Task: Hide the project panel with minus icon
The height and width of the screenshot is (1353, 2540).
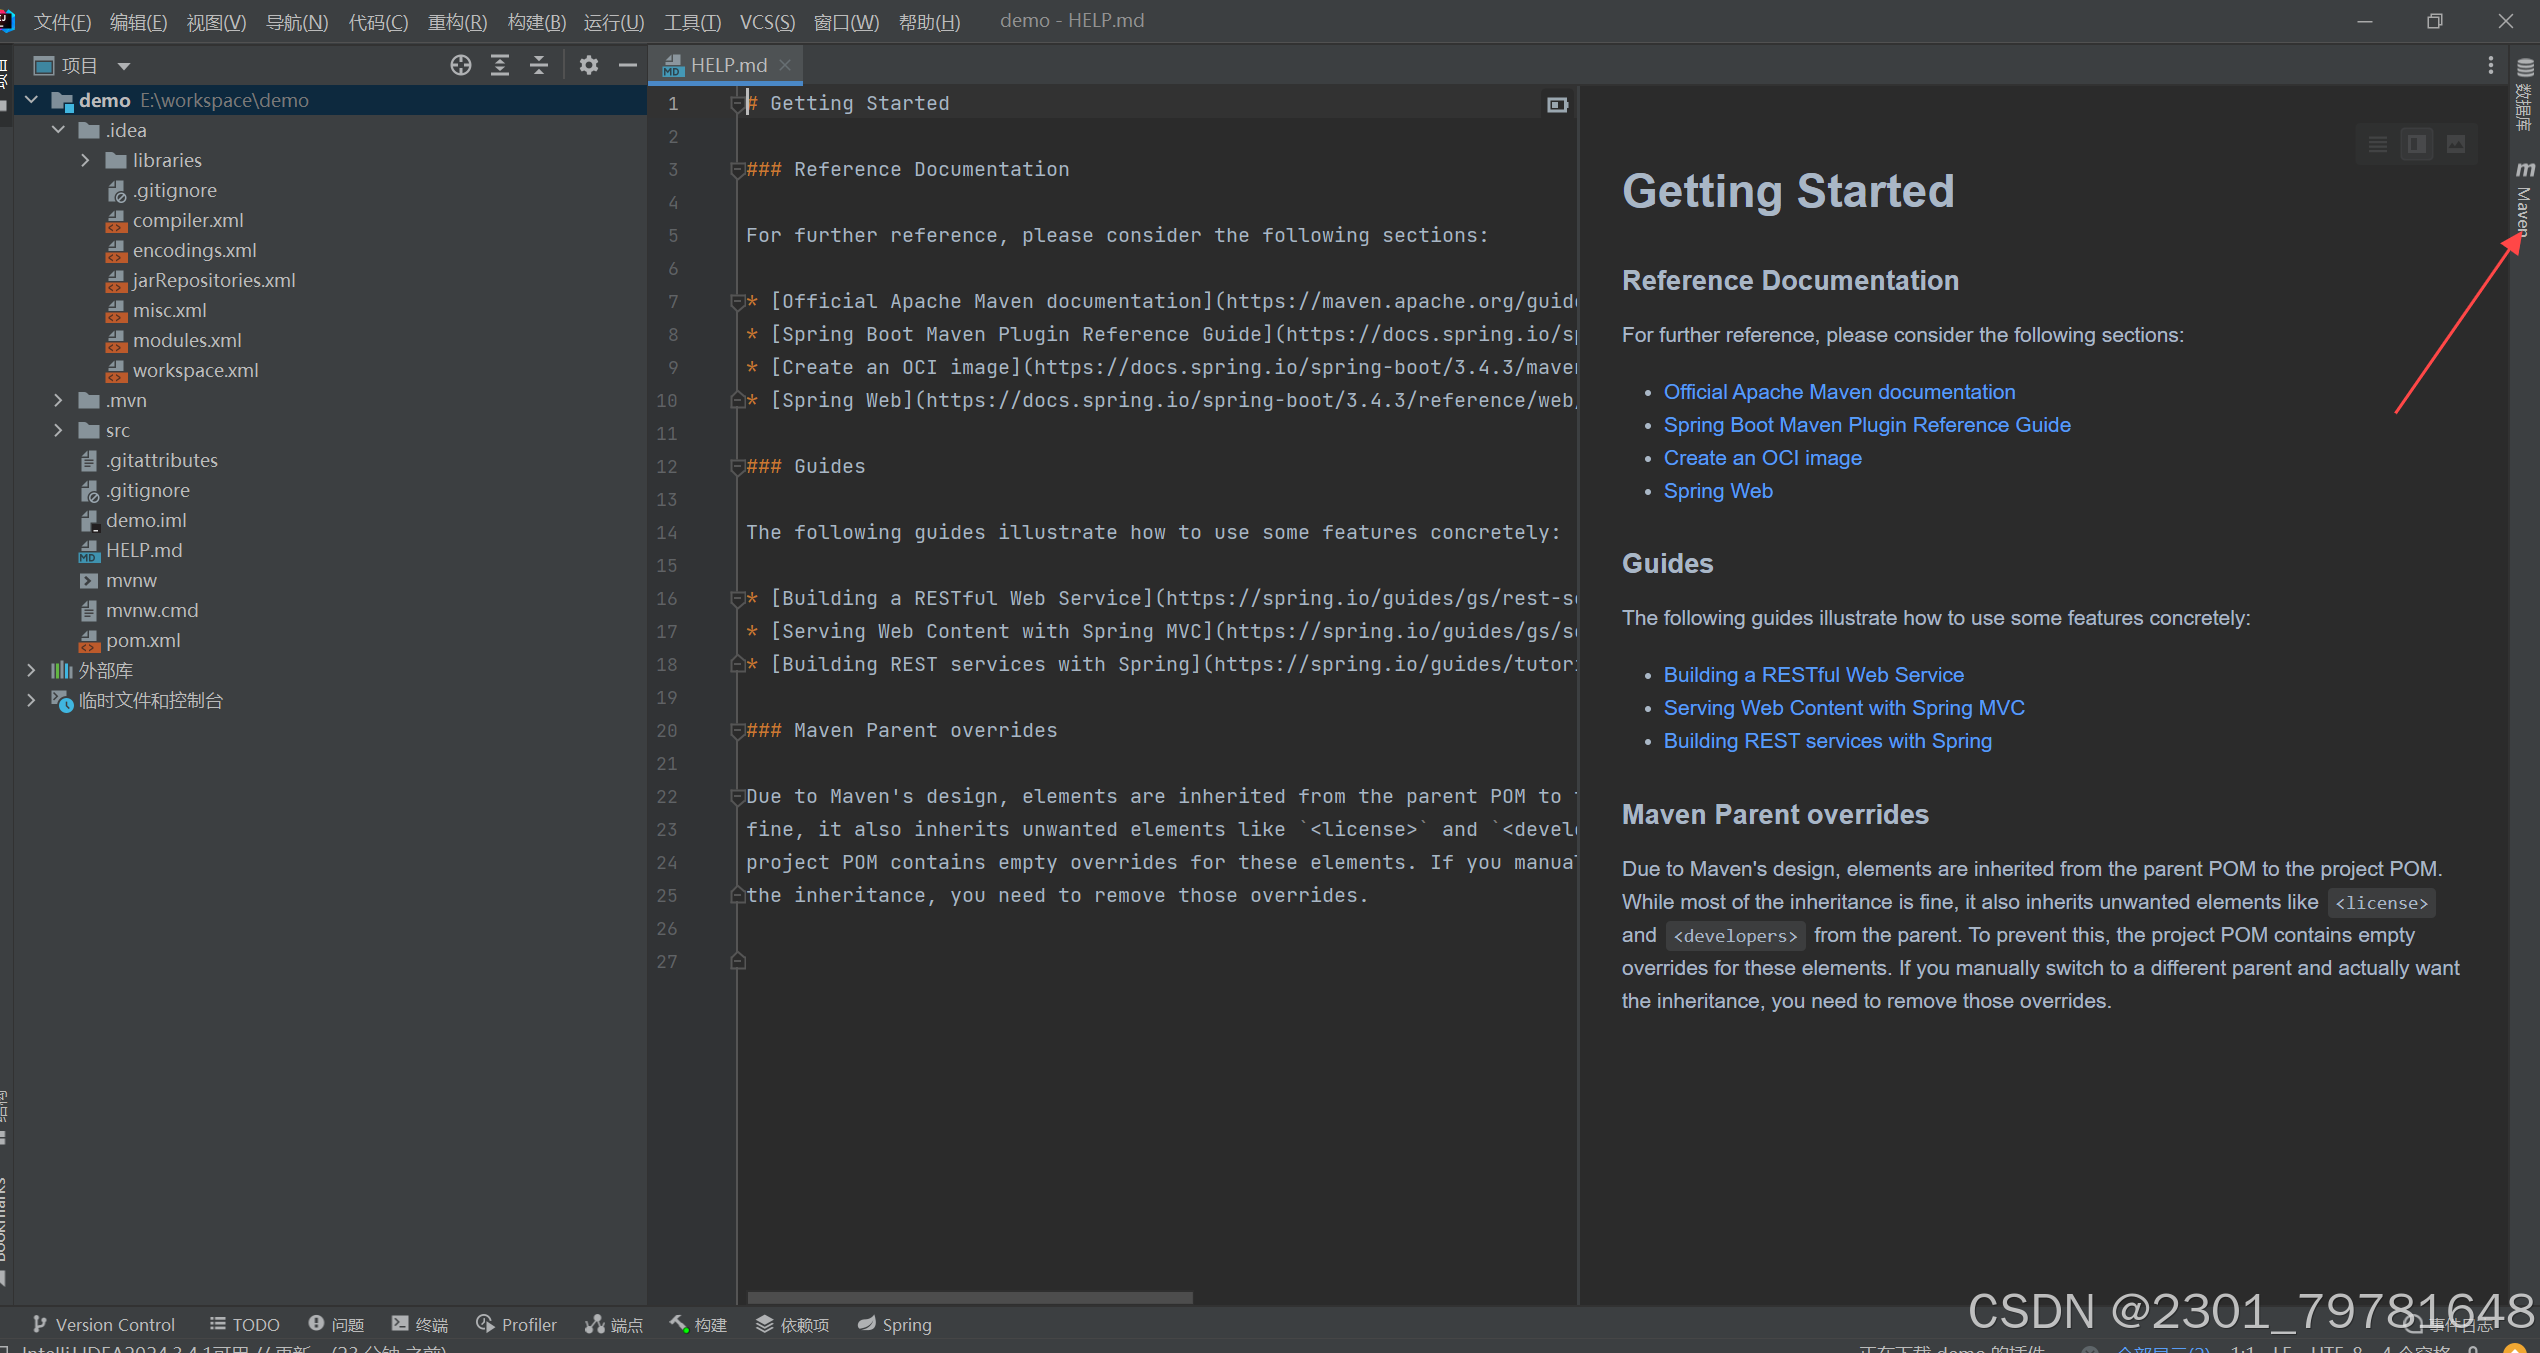Action: click(x=628, y=66)
